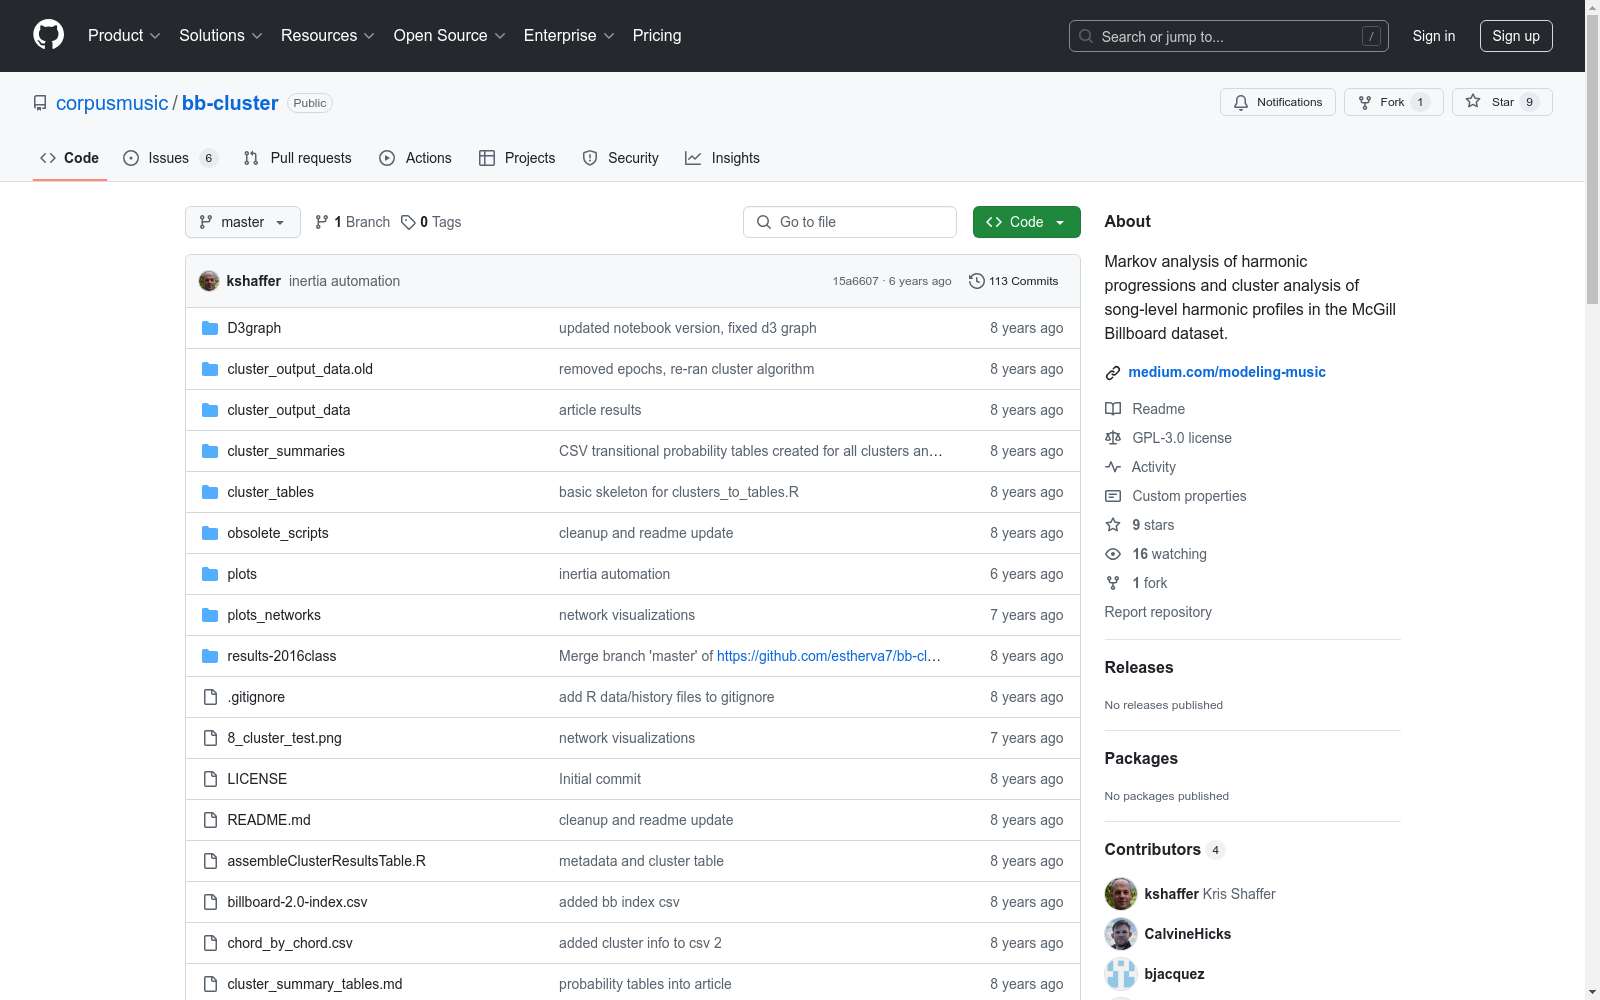Click the plots_networks folder icon
This screenshot has height=1000, width=1600.
210,615
